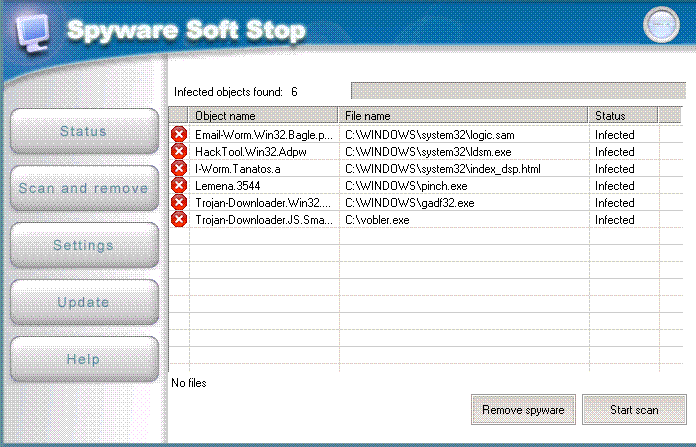
Task: Open the Settings section
Action: tap(84, 245)
